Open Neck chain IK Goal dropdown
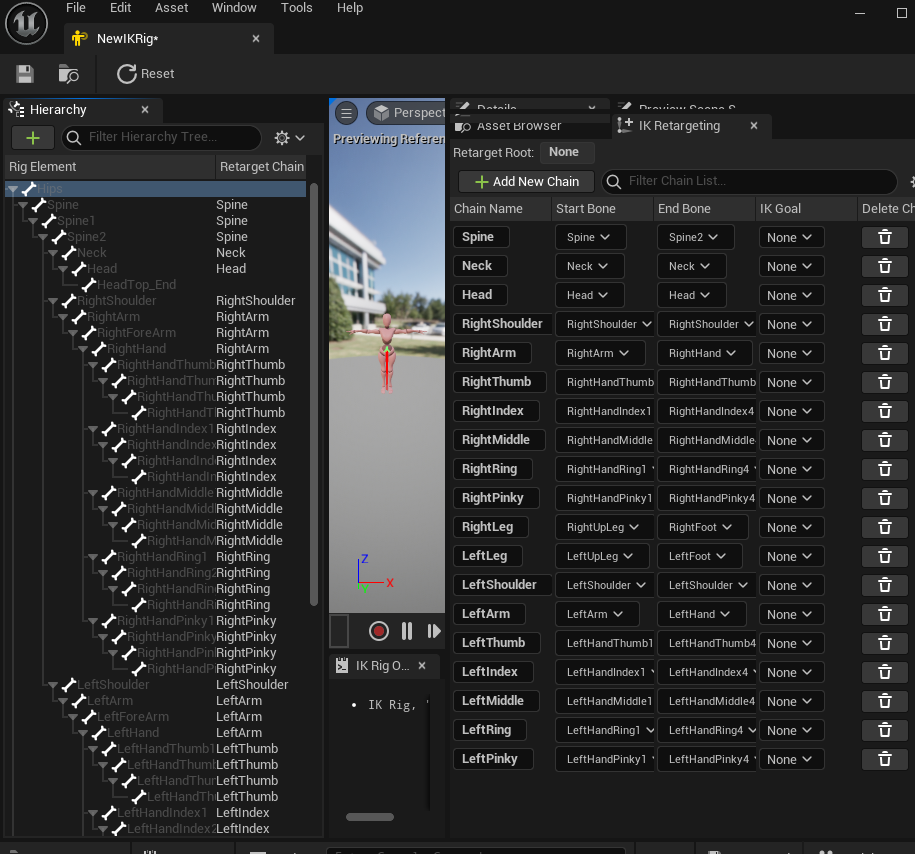 (791, 266)
